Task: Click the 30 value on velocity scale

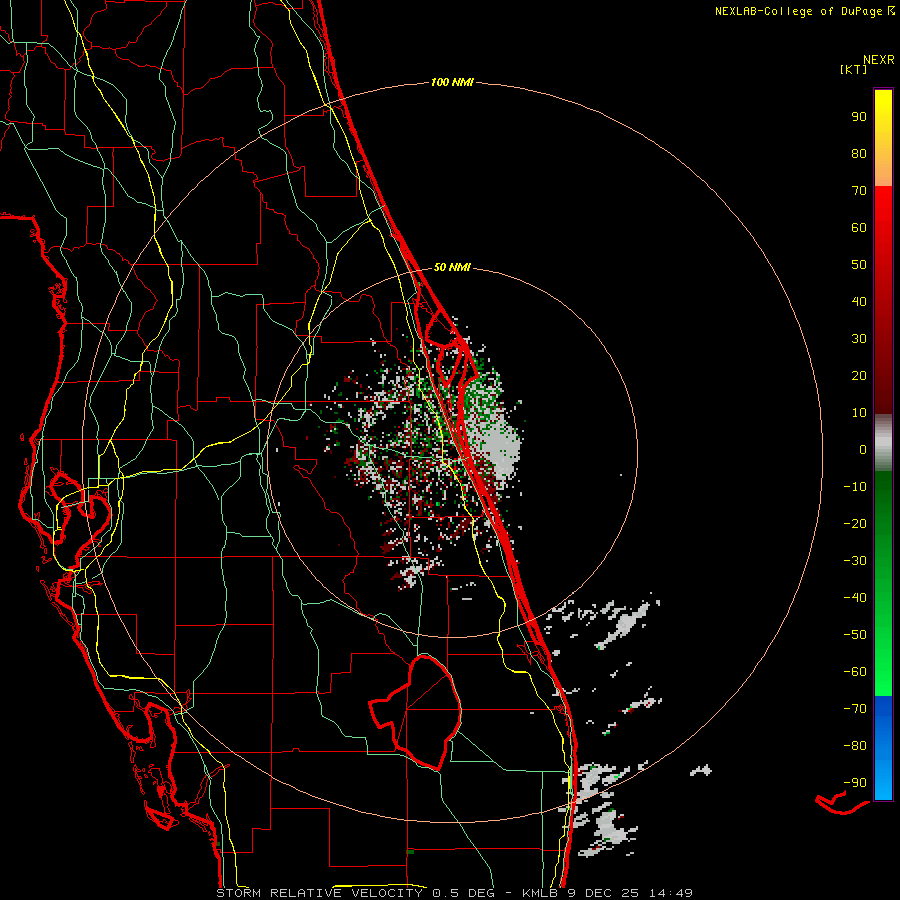Action: (x=859, y=339)
